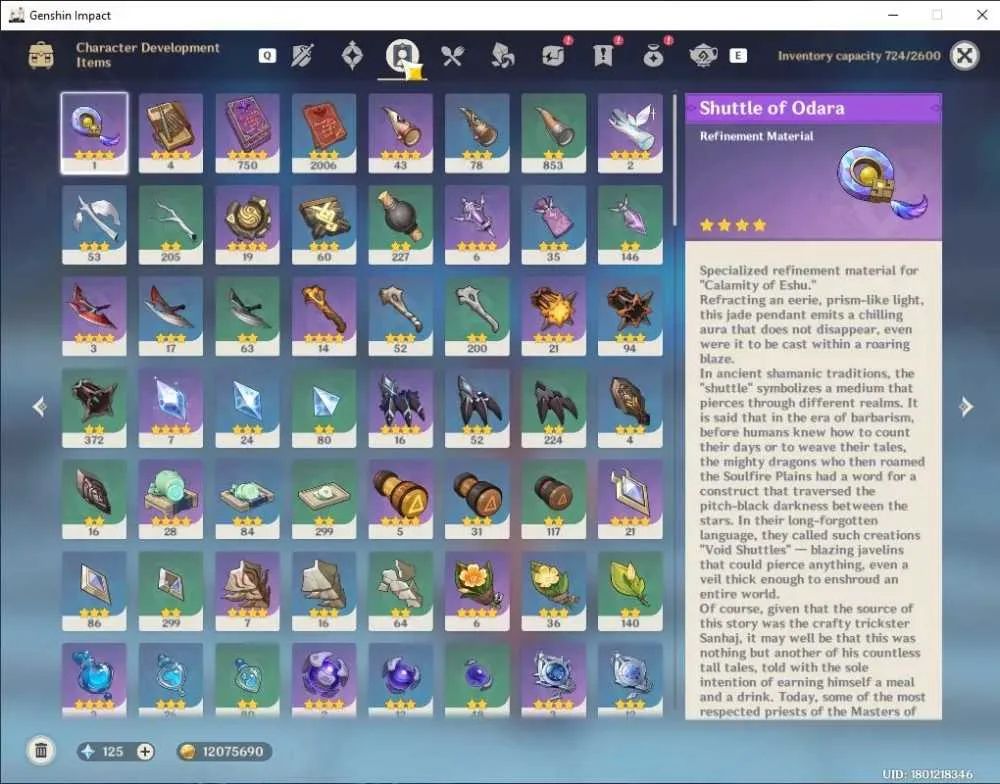Viewport: 1000px width, 784px height.
Task: Choose the horn item with count 43
Action: 401,133
